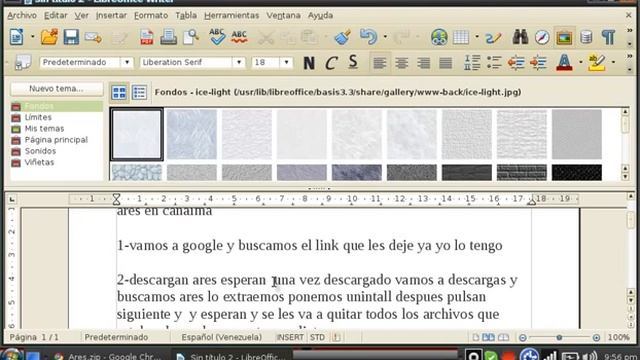This screenshot has height=360, width=640.
Task: Expand the Liberation Serif font dropdown
Action: coord(239,62)
